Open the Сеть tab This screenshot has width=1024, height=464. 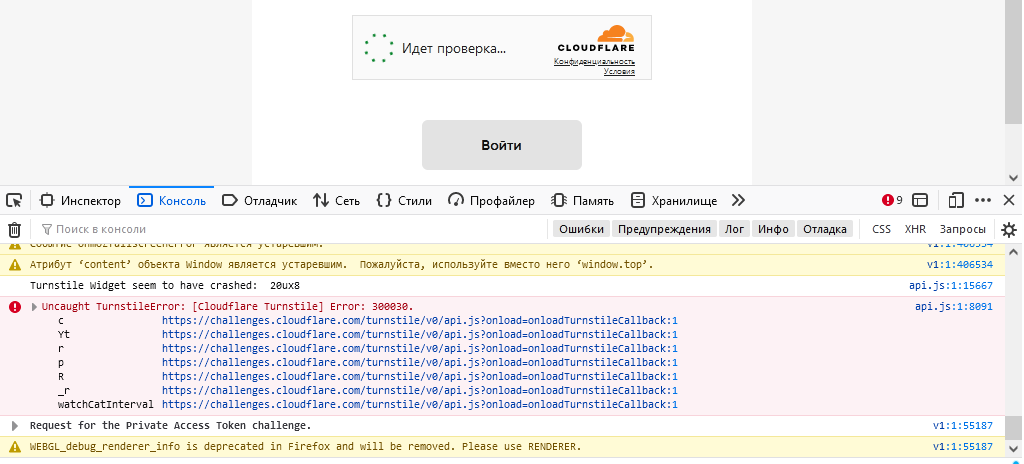337,200
